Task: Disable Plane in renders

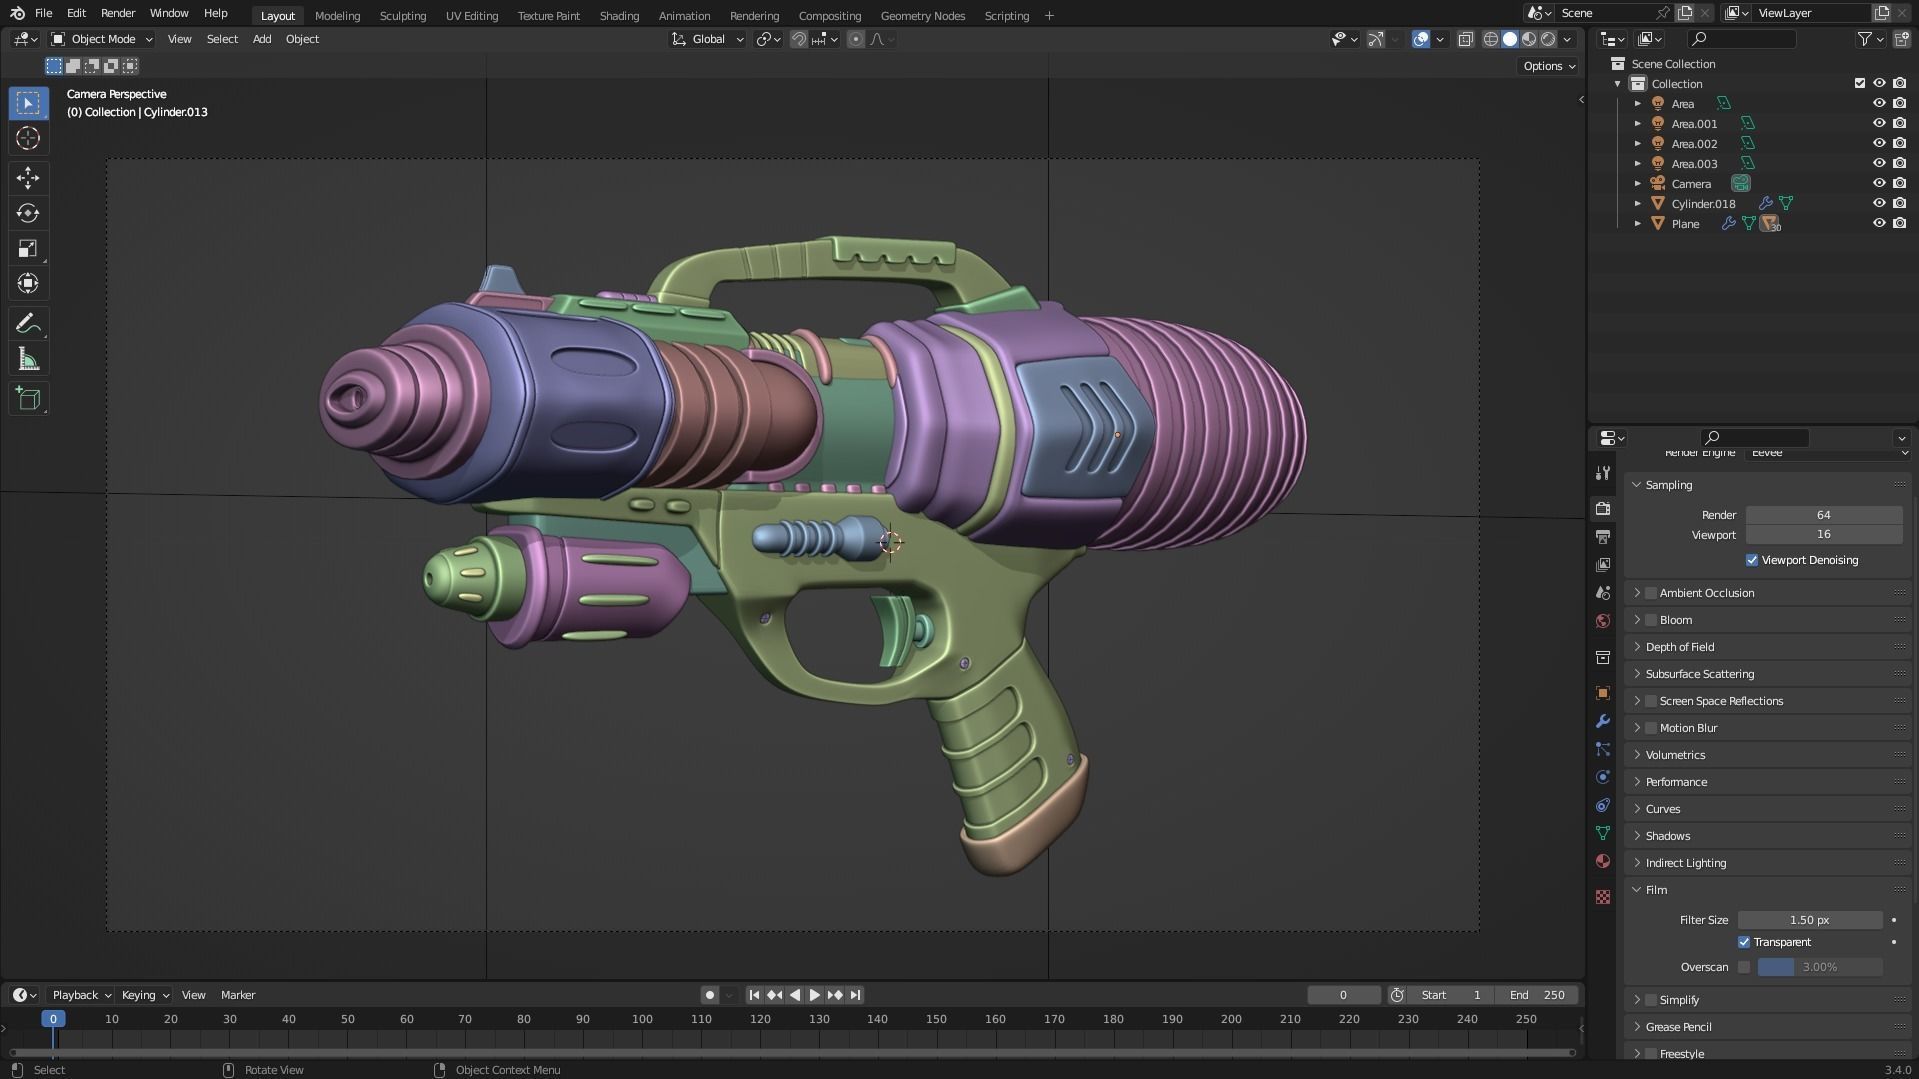Action: point(1899,223)
